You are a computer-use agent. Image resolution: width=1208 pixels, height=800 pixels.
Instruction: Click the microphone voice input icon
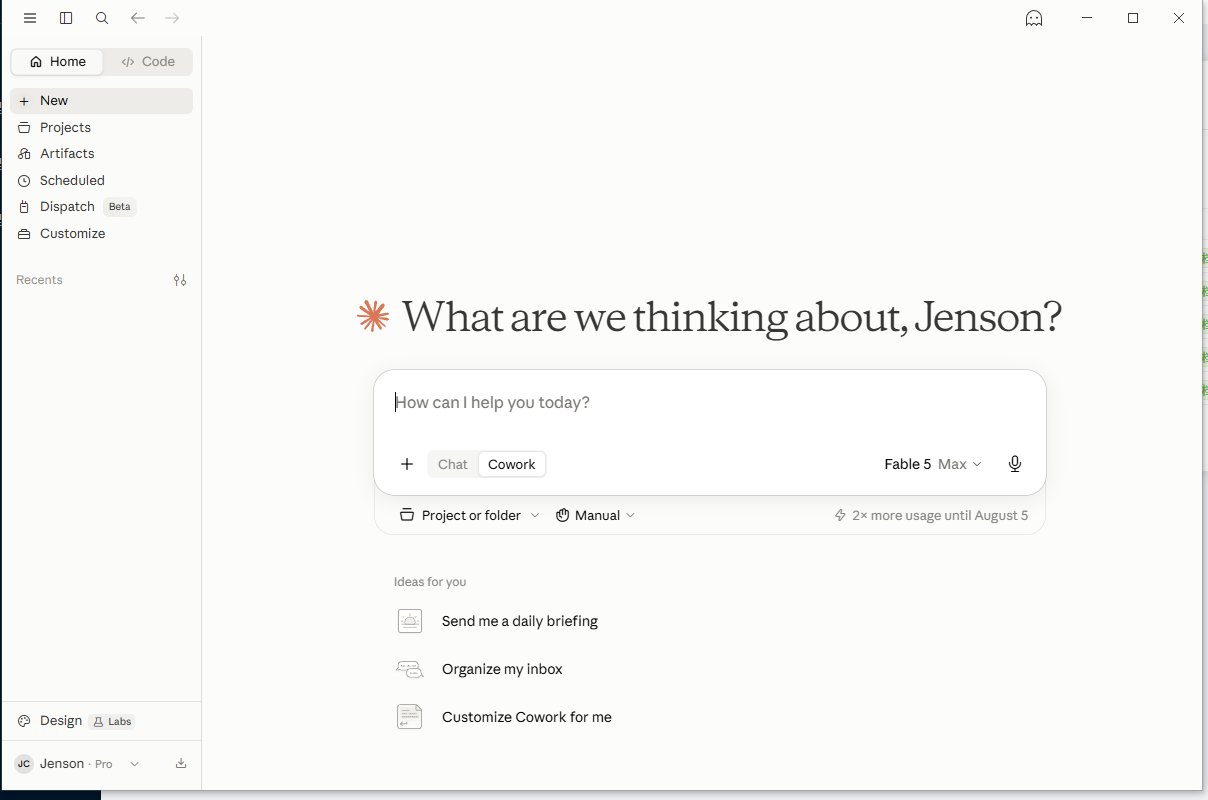pos(1015,464)
